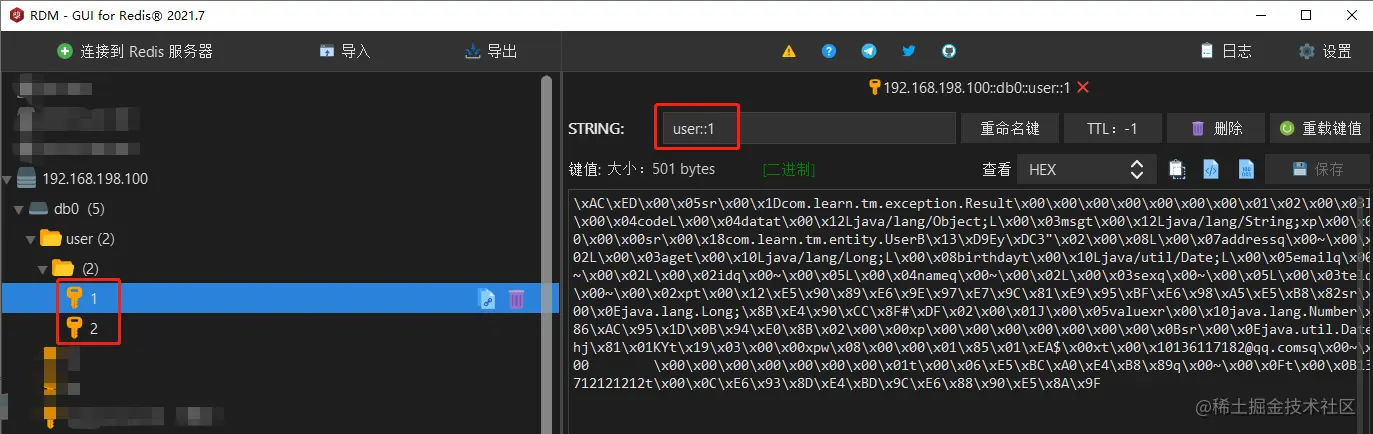Click the key name field user::1

(808, 128)
